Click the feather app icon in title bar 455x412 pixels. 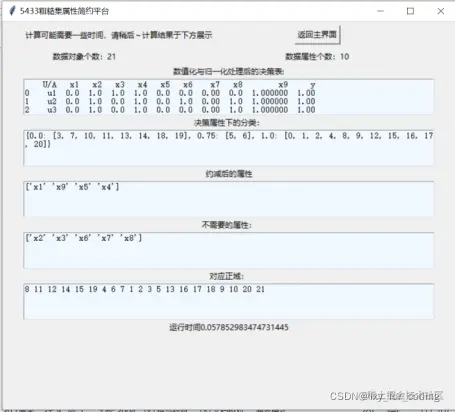point(12,11)
